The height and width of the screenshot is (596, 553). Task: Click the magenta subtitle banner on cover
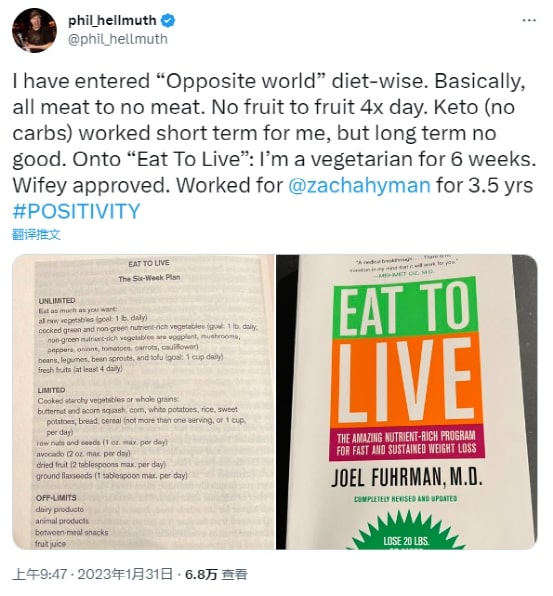pyautogui.click(x=407, y=443)
